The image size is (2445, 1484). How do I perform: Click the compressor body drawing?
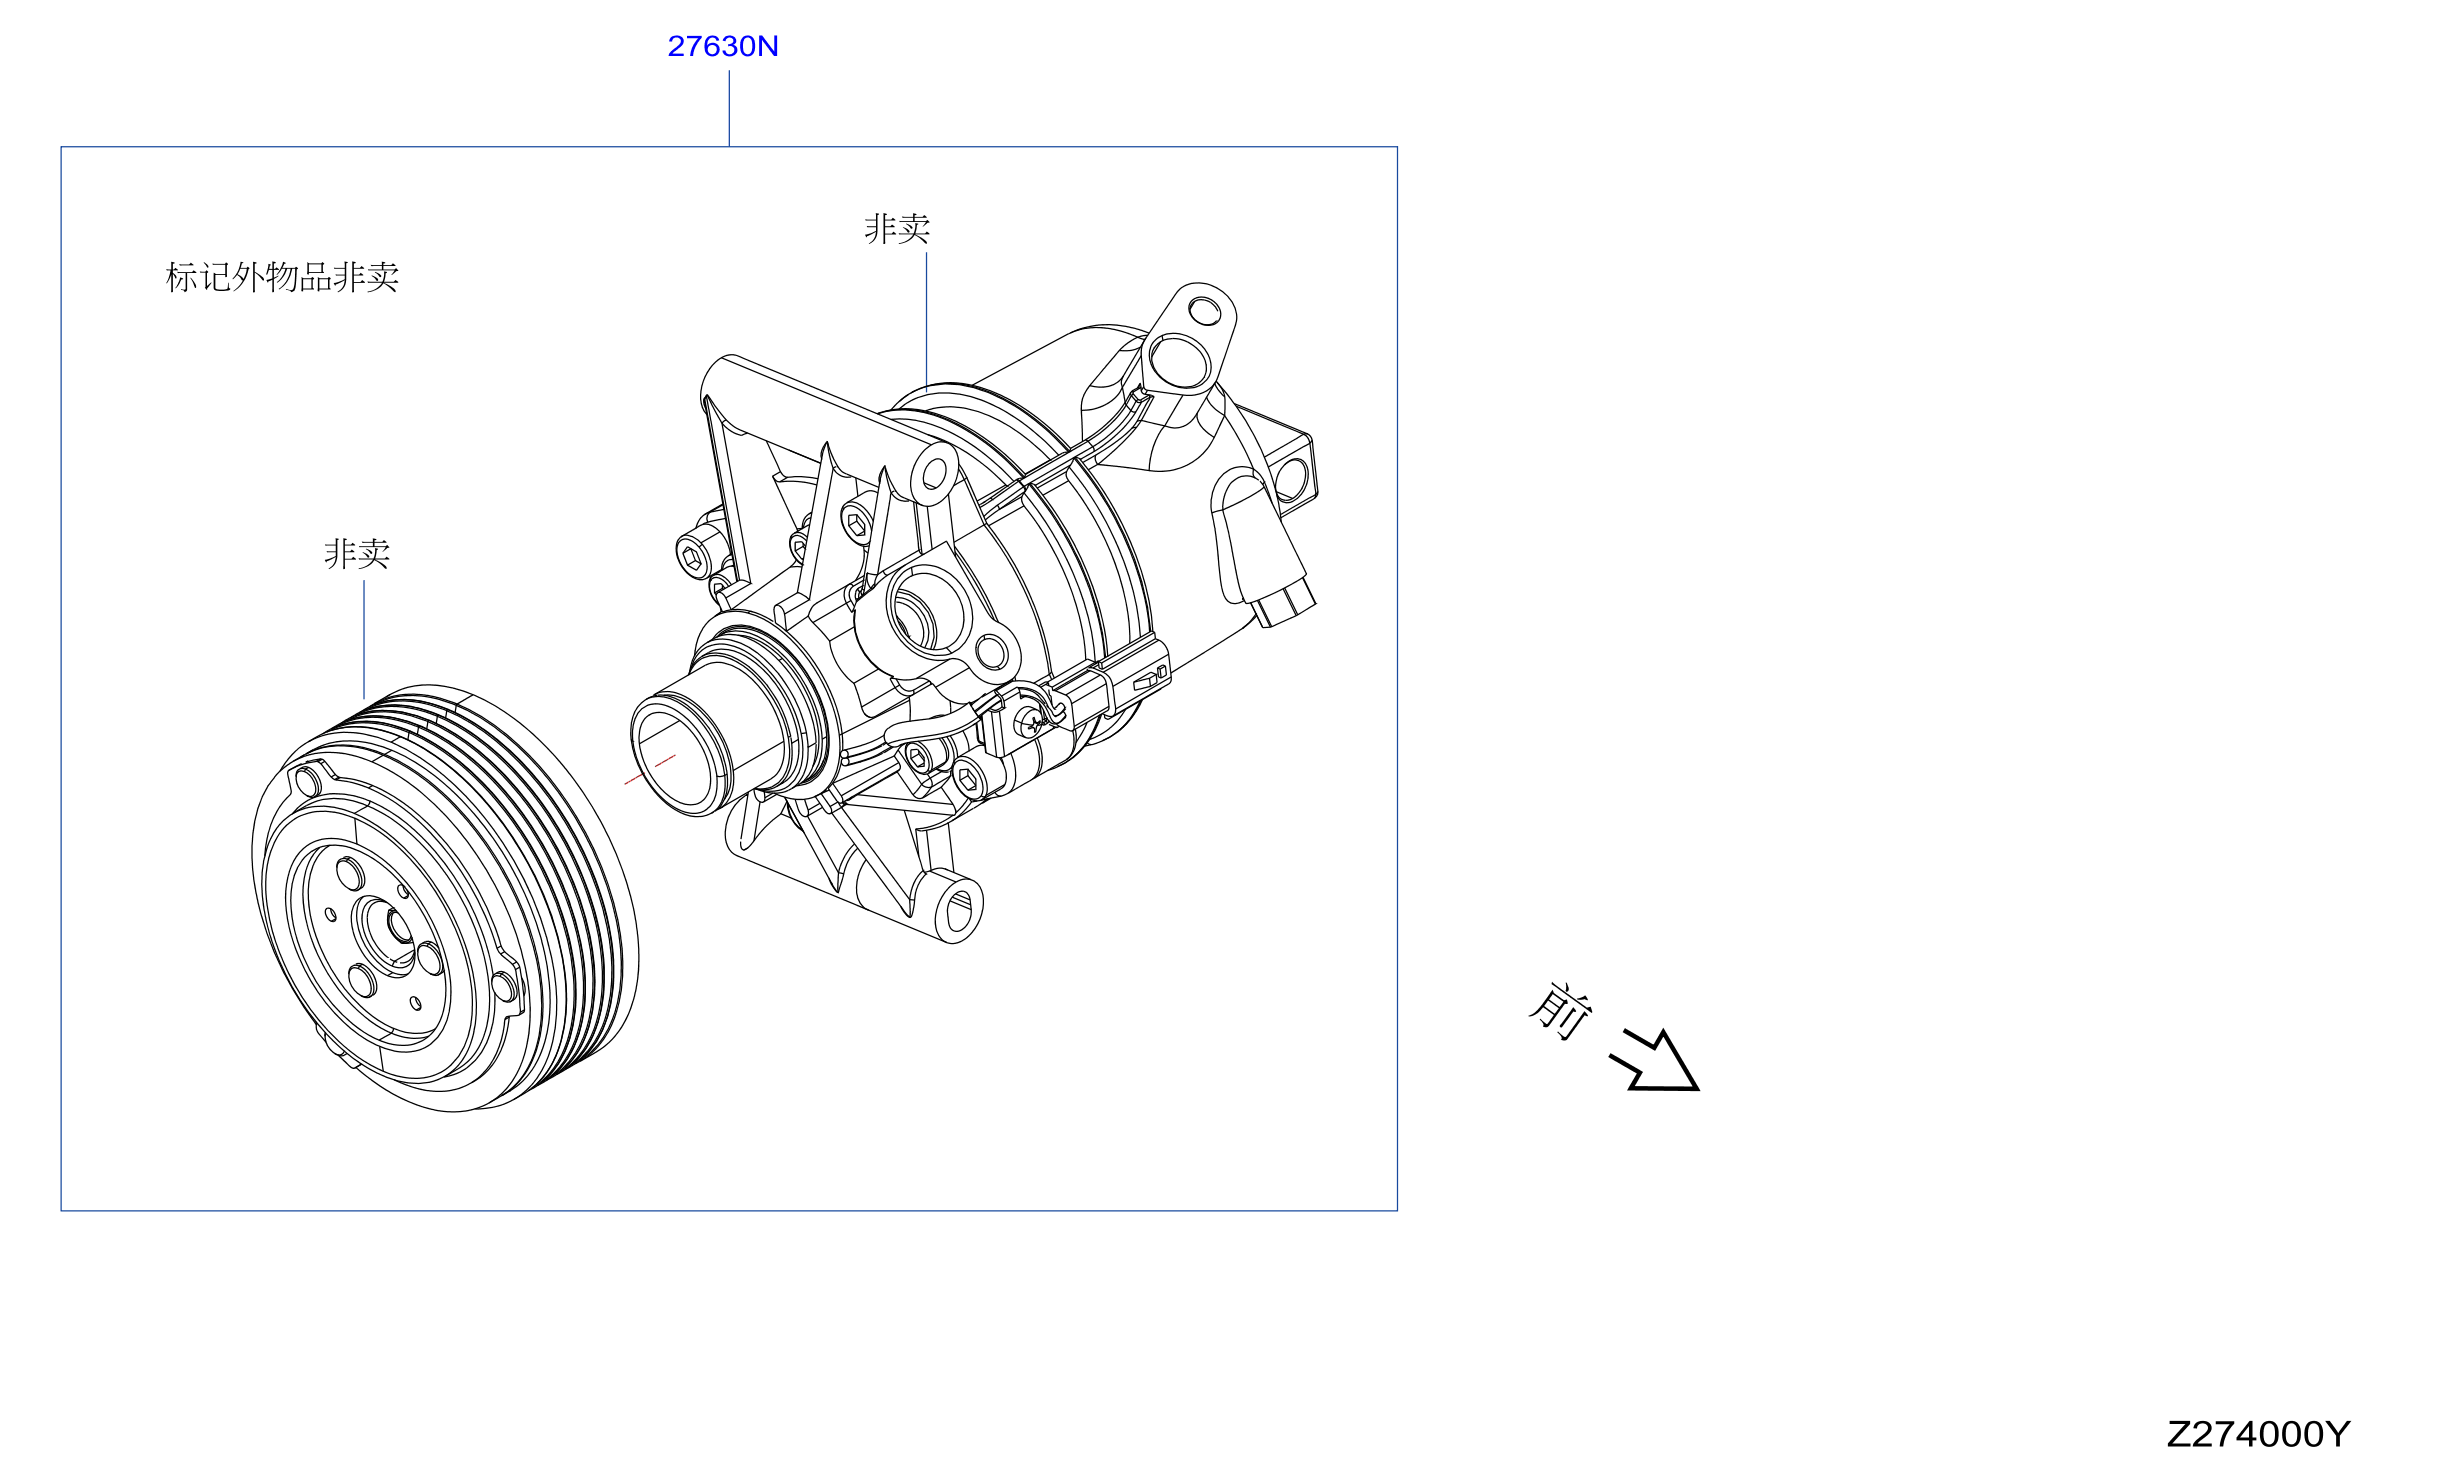coord(975,612)
